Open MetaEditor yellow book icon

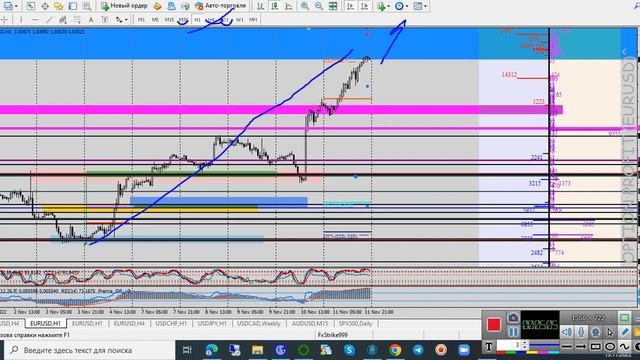[157, 6]
